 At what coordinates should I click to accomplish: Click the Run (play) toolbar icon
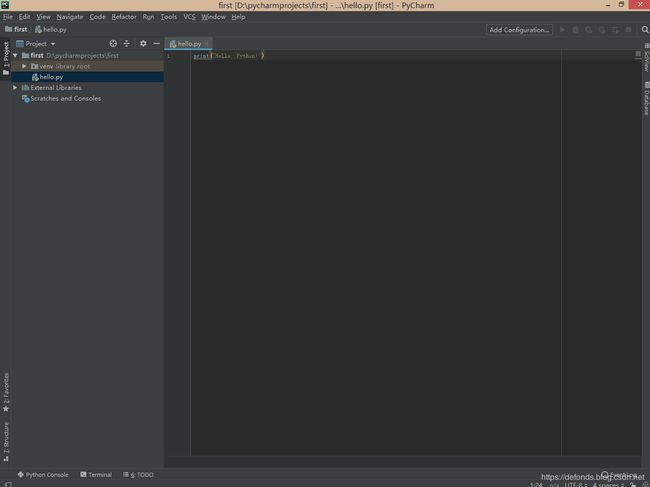point(562,30)
